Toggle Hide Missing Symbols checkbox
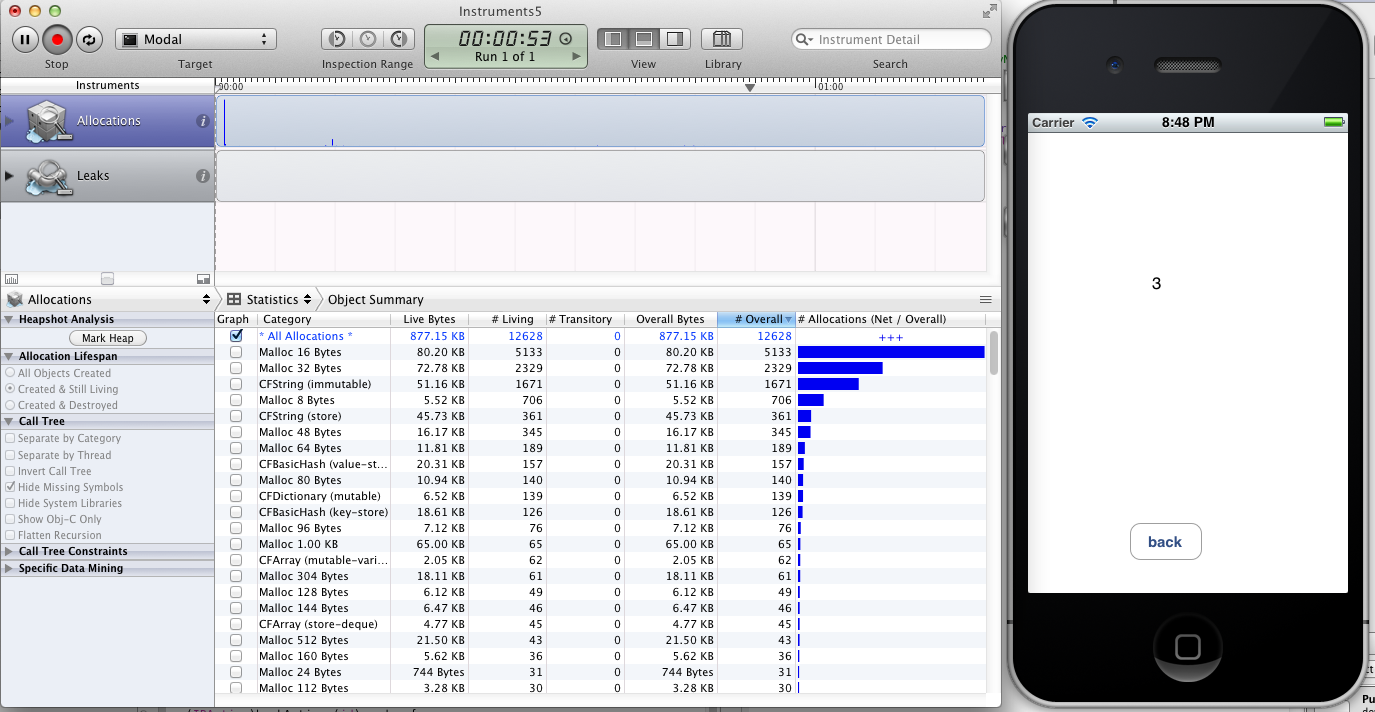 (x=10, y=487)
